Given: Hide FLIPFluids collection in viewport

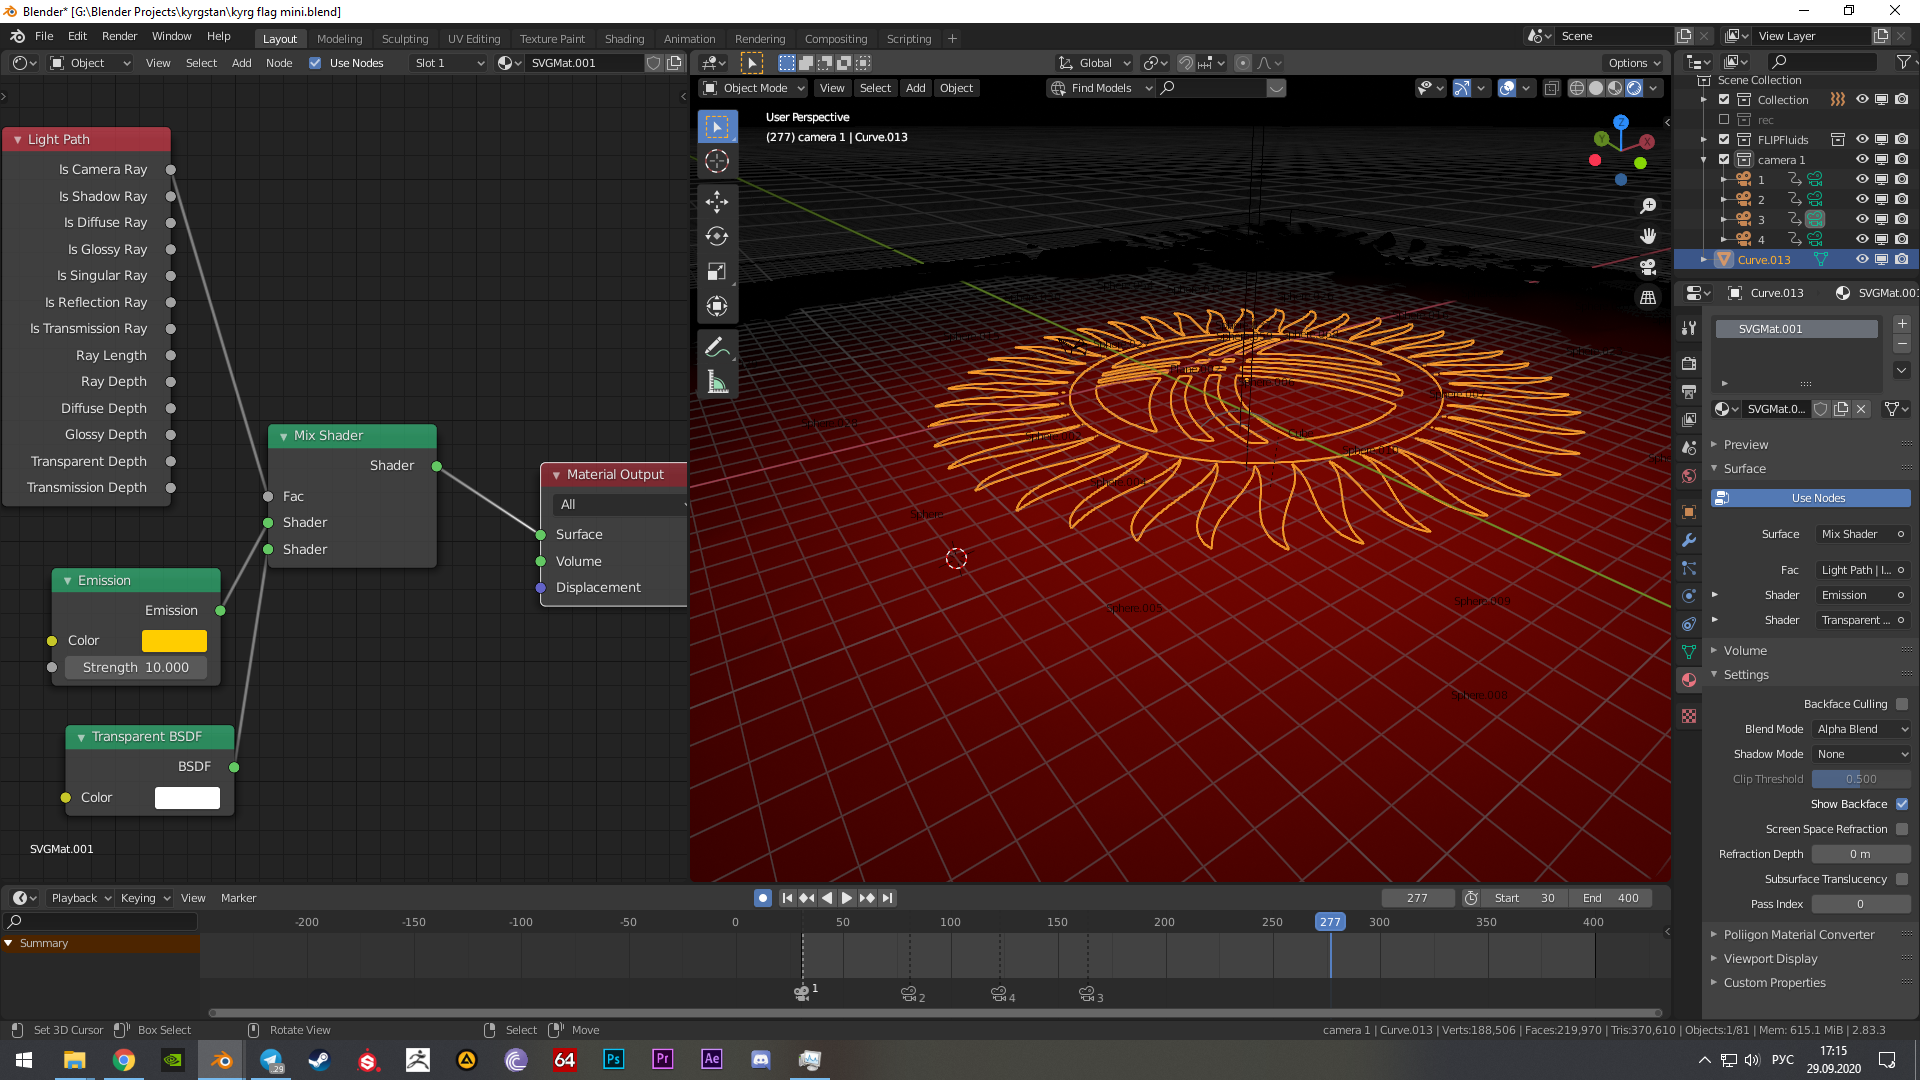Looking at the screenshot, I should 1862,139.
